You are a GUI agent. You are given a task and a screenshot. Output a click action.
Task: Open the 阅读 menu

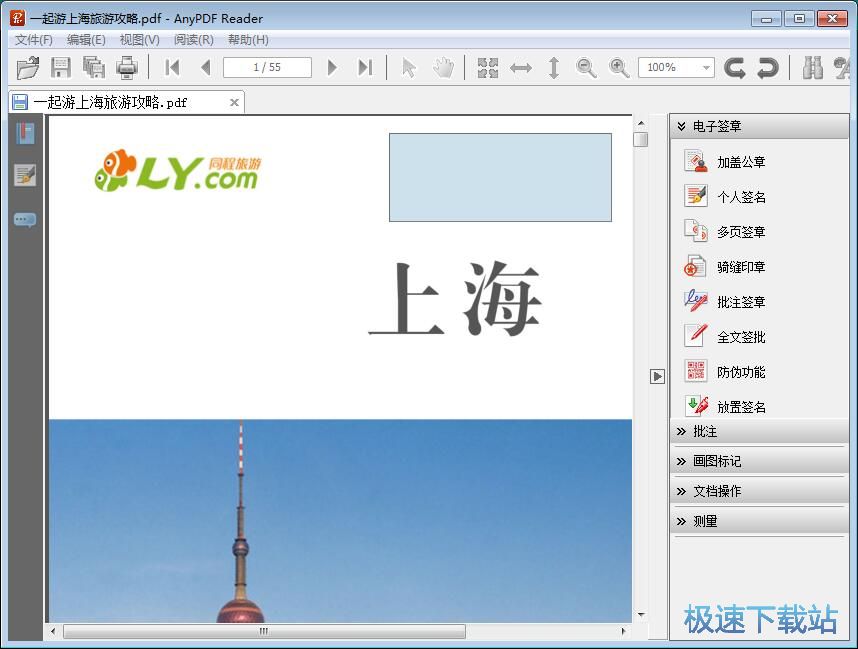(x=192, y=40)
